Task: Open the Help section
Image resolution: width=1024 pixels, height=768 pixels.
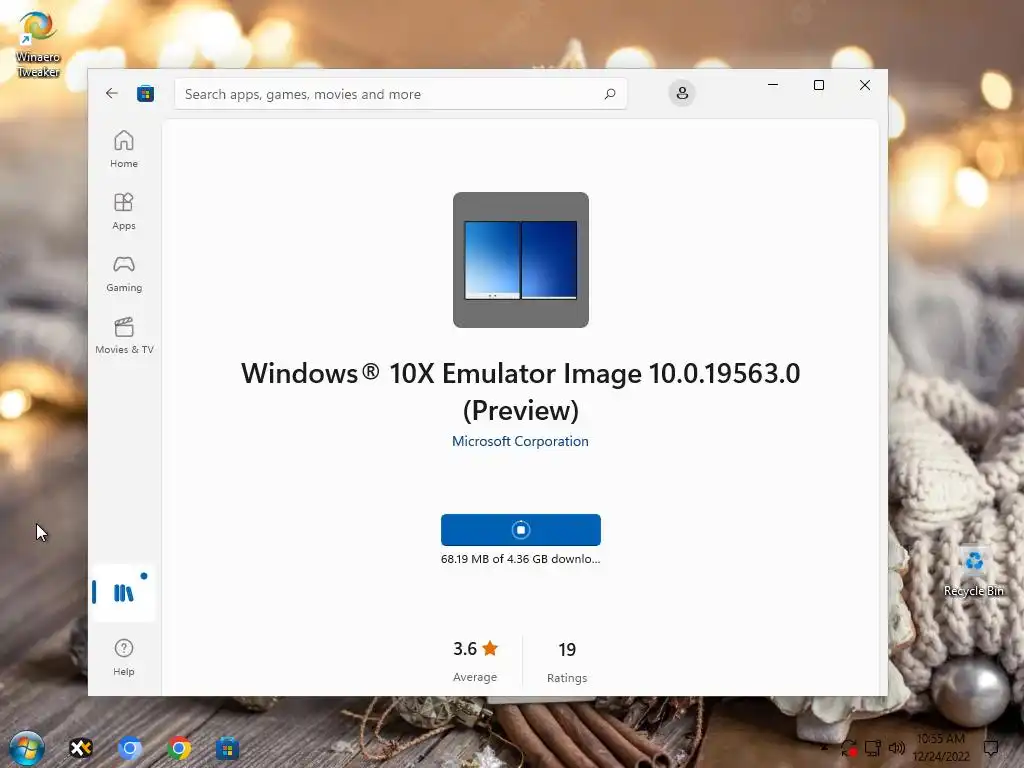Action: tap(123, 658)
